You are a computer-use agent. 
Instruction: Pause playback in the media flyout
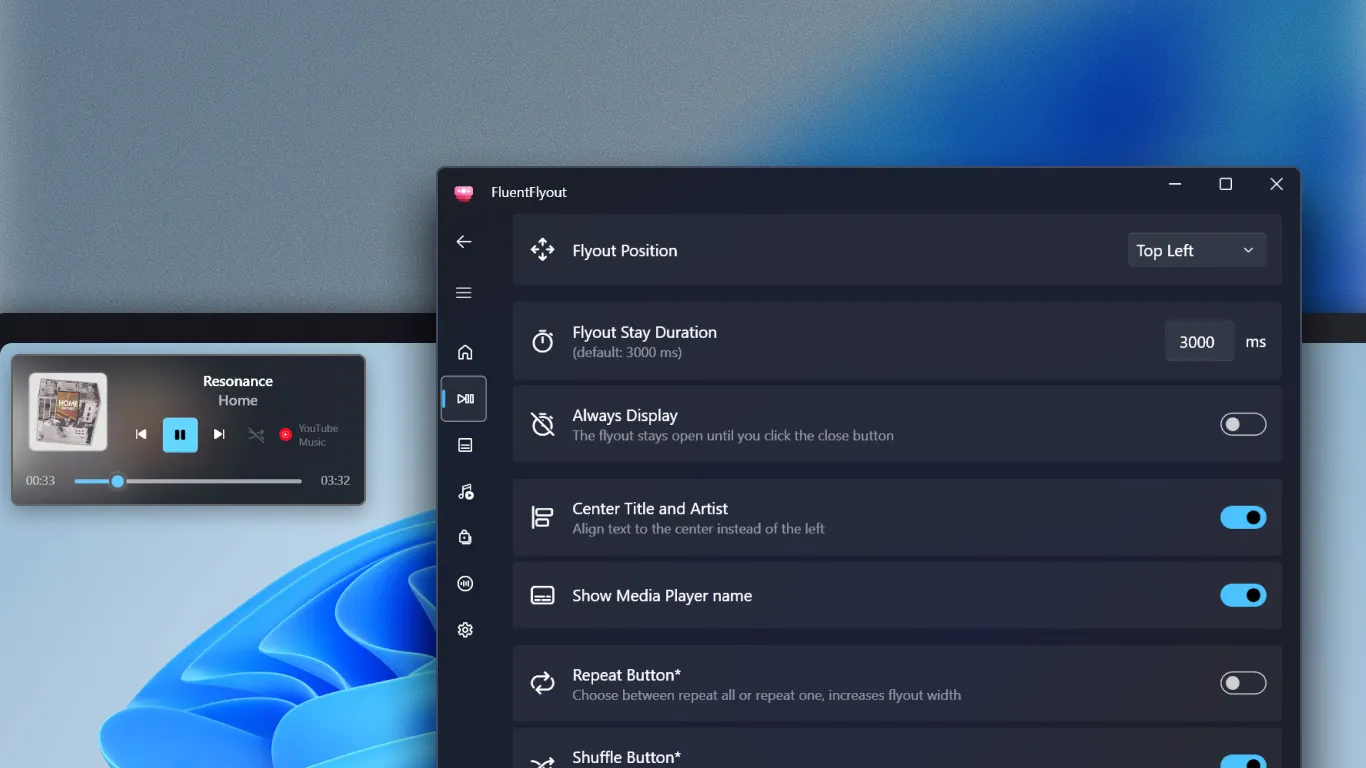(x=181, y=434)
